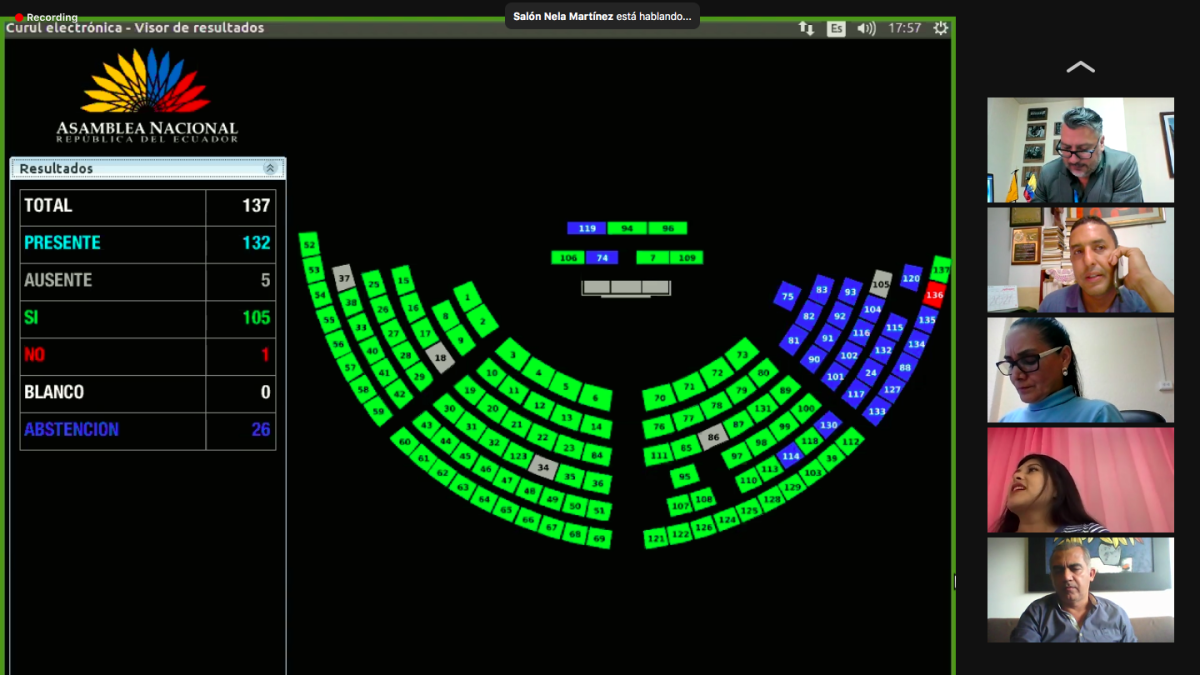This screenshot has height=675, width=1200.
Task: Click the Salón Nela Martínez speaking banner
Action: pos(602,16)
